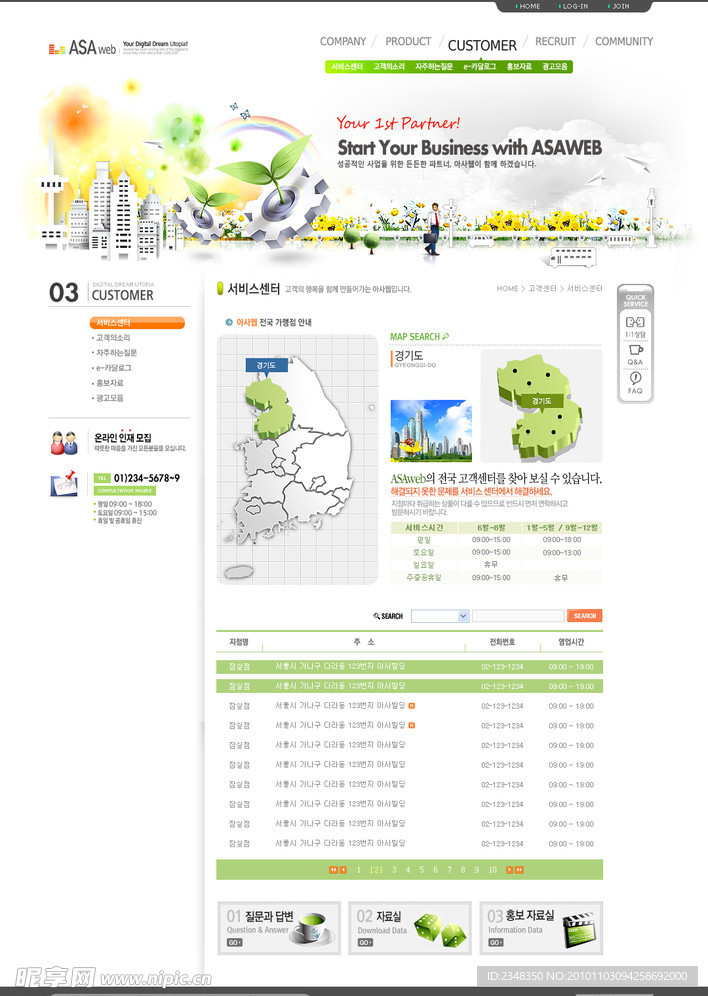
Task: Click the 서비스시간 table header cell
Action: click(x=424, y=527)
